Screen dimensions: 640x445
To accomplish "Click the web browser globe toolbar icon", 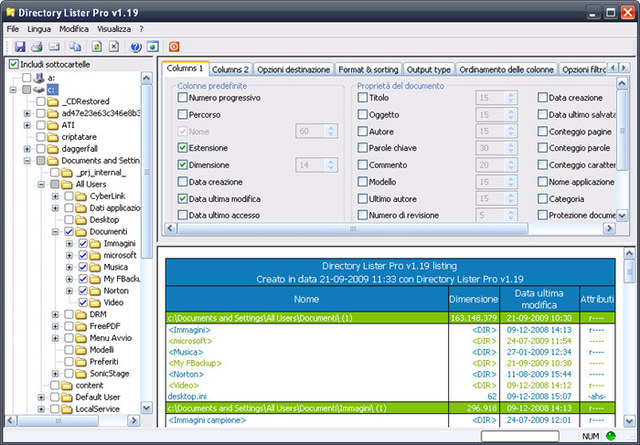I will click(153, 47).
